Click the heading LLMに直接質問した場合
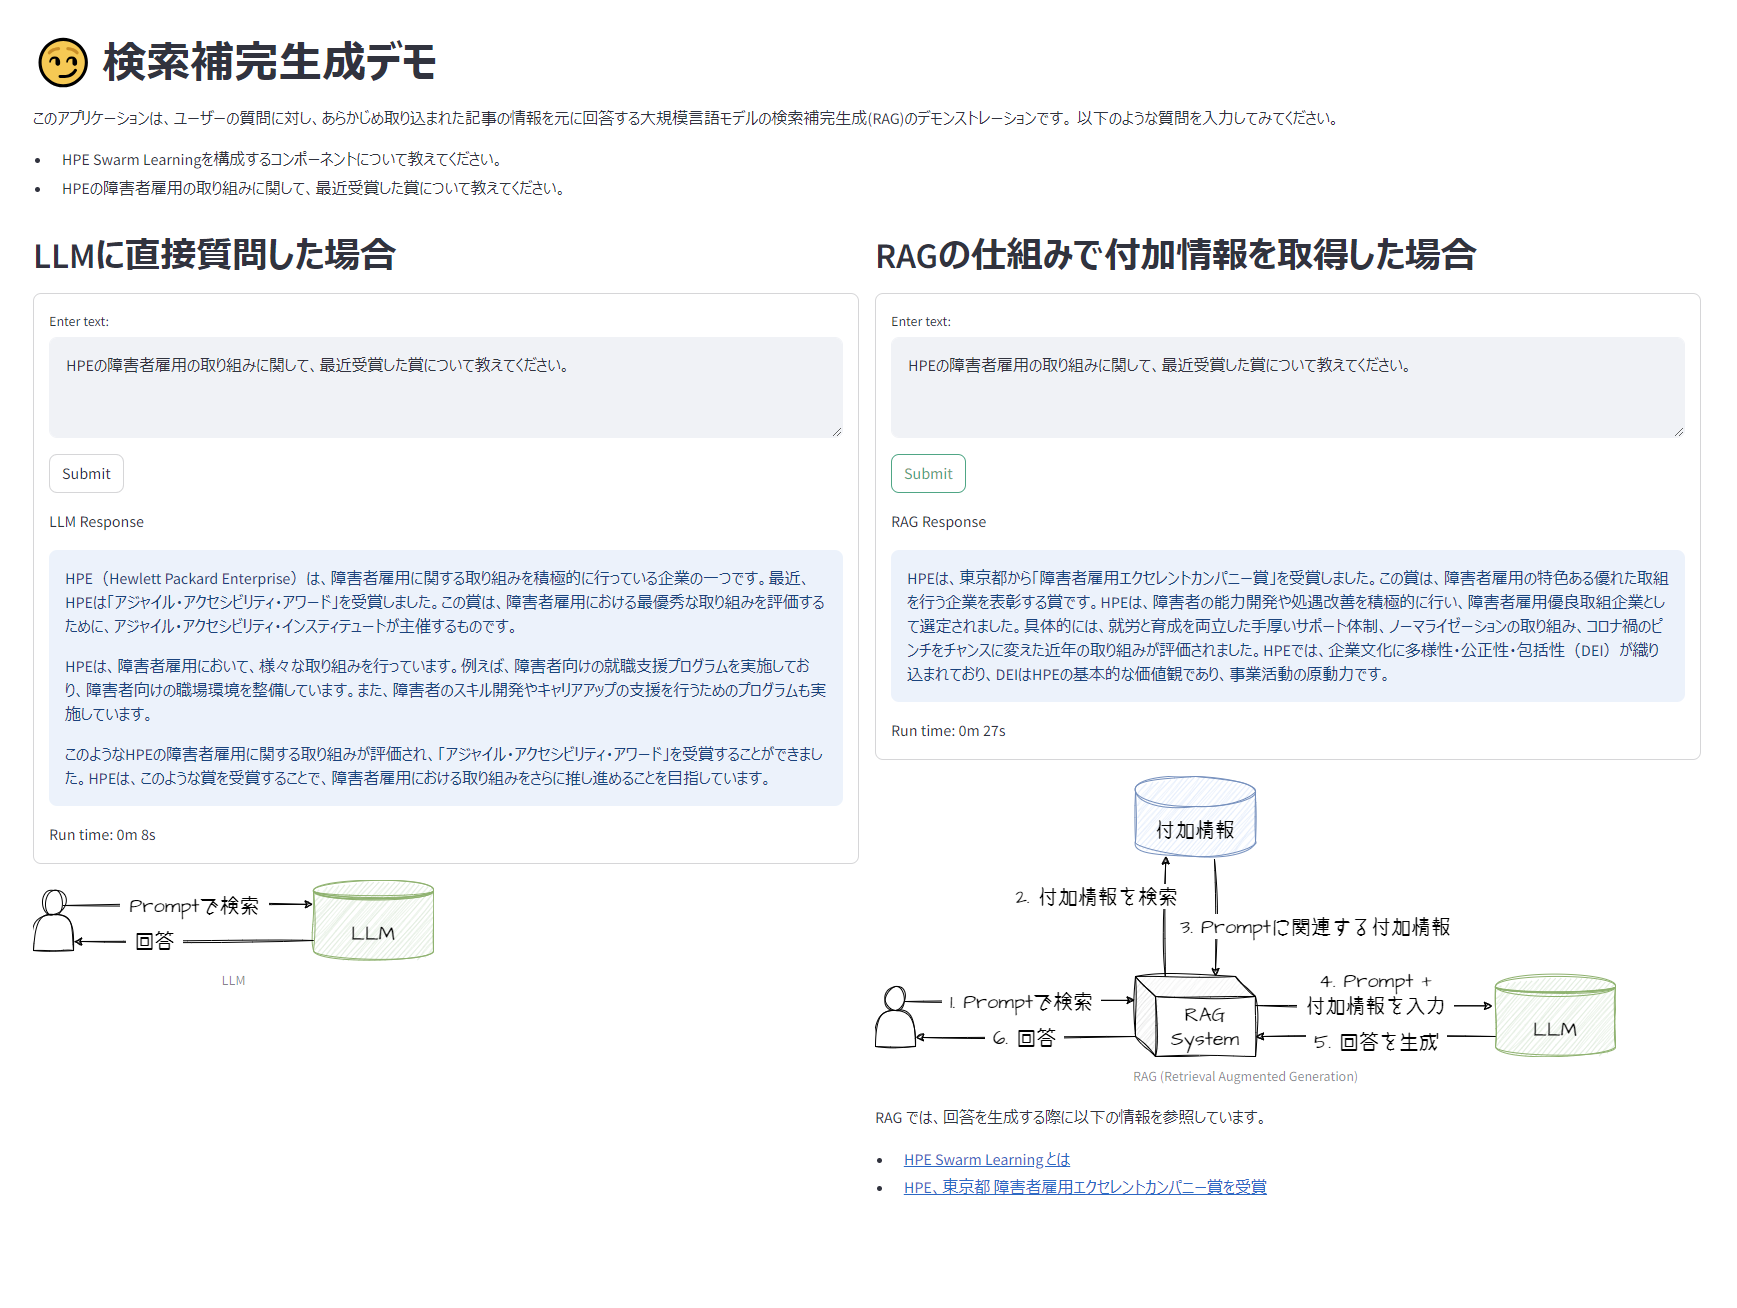1737x1308 pixels. [x=215, y=255]
